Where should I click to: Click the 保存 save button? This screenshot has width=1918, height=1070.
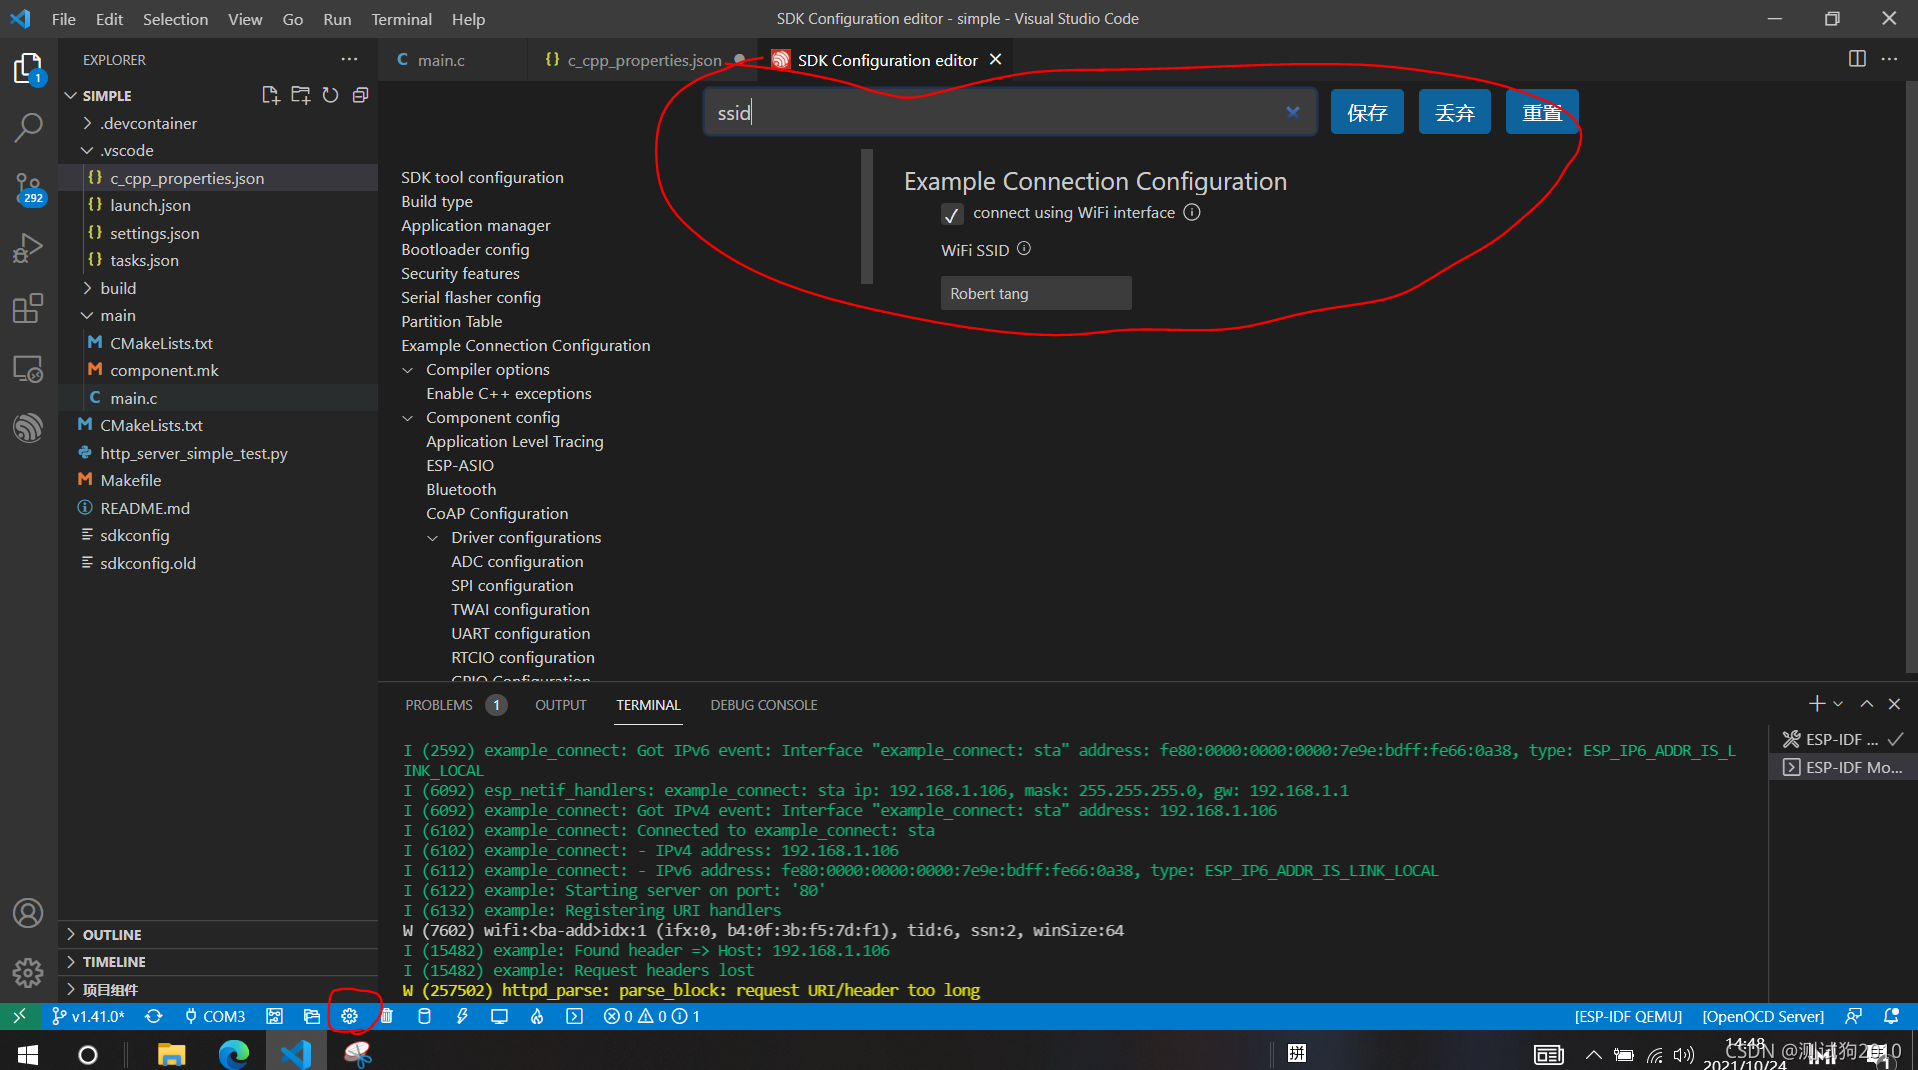tap(1367, 112)
